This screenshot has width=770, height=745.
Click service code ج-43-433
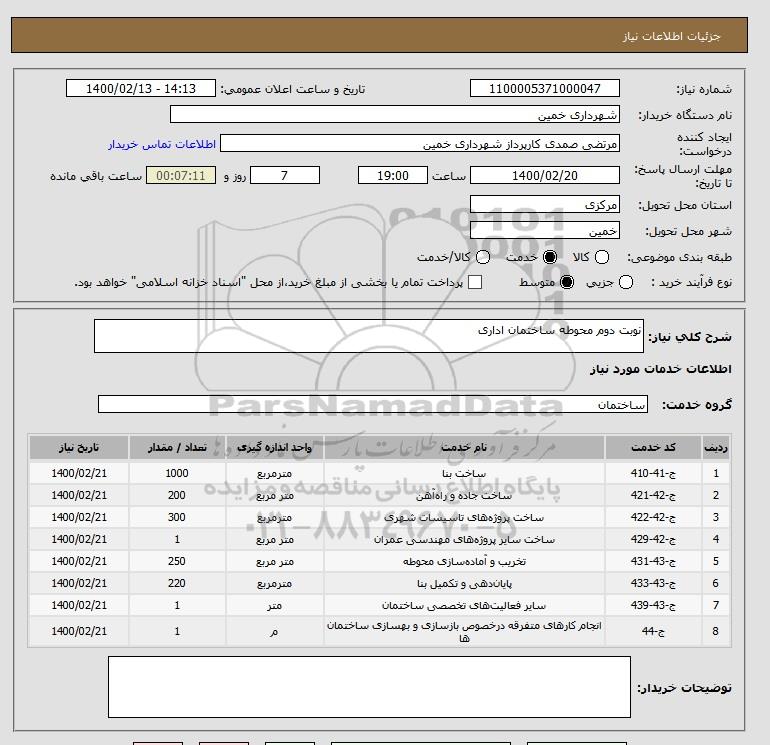coord(653,583)
